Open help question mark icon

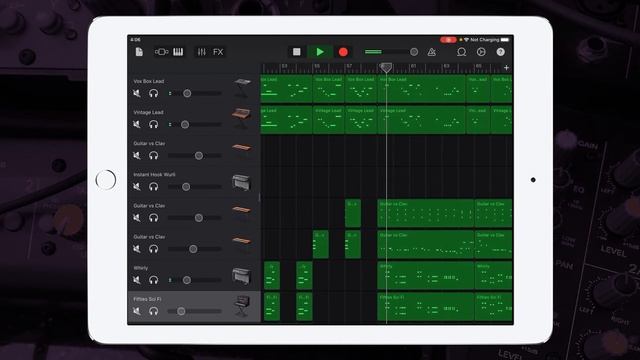[x=500, y=52]
